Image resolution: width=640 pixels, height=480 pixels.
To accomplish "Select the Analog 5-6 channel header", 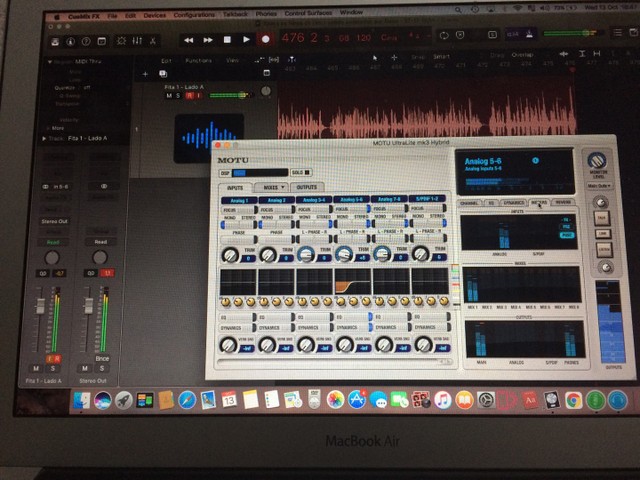I will tap(351, 200).
